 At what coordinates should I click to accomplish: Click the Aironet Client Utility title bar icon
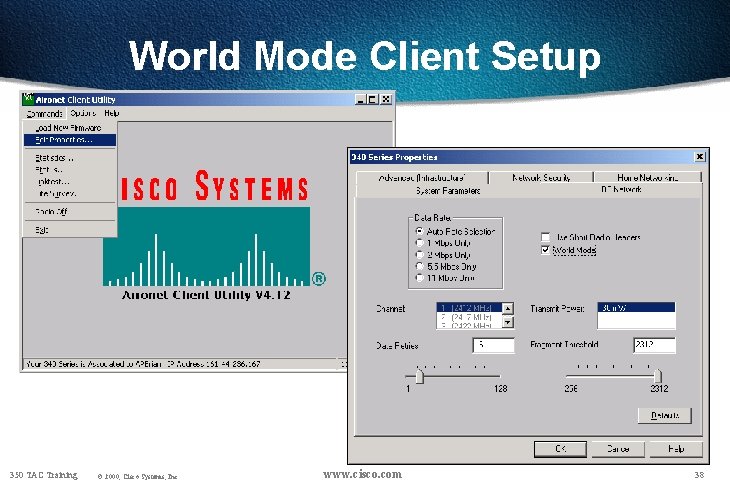coord(28,99)
